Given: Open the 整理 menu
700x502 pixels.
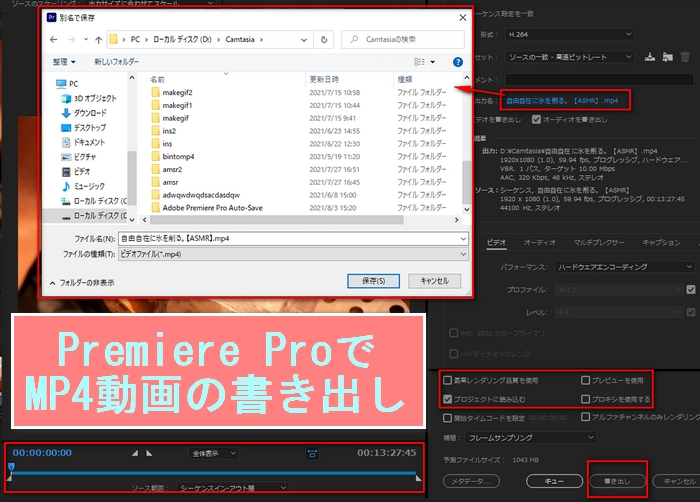Looking at the screenshot, I should pos(64,62).
